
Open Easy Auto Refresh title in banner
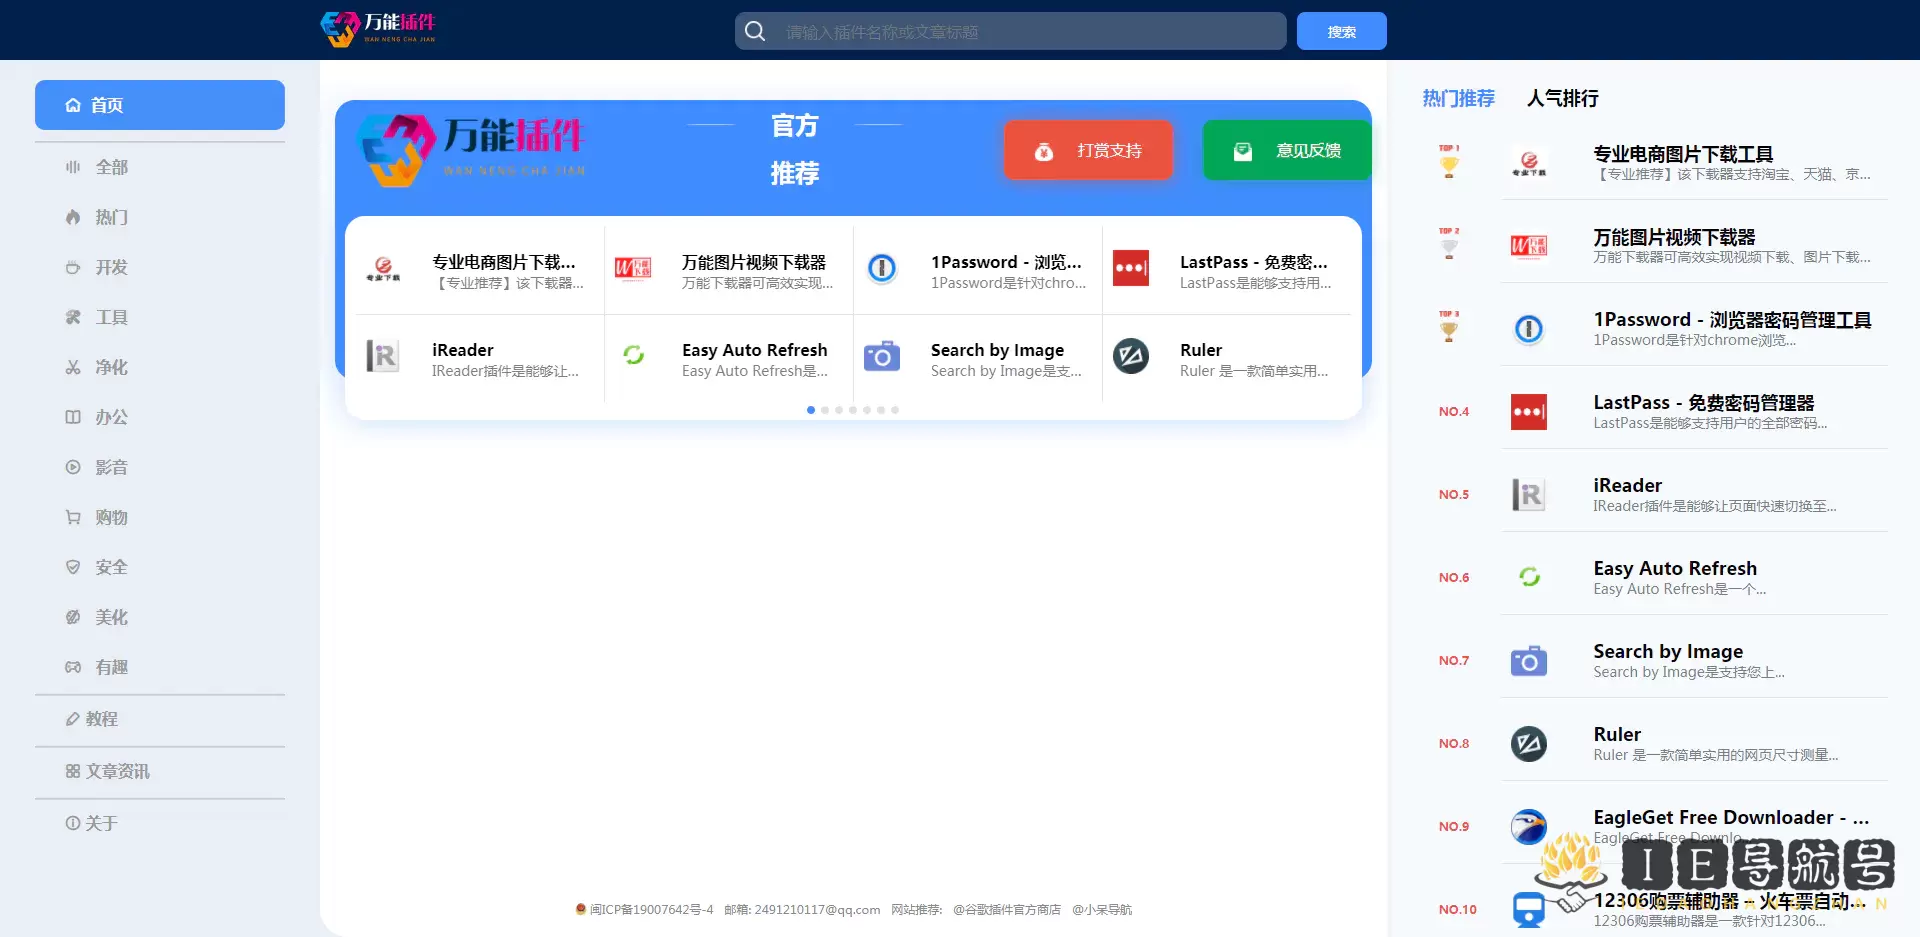(755, 350)
